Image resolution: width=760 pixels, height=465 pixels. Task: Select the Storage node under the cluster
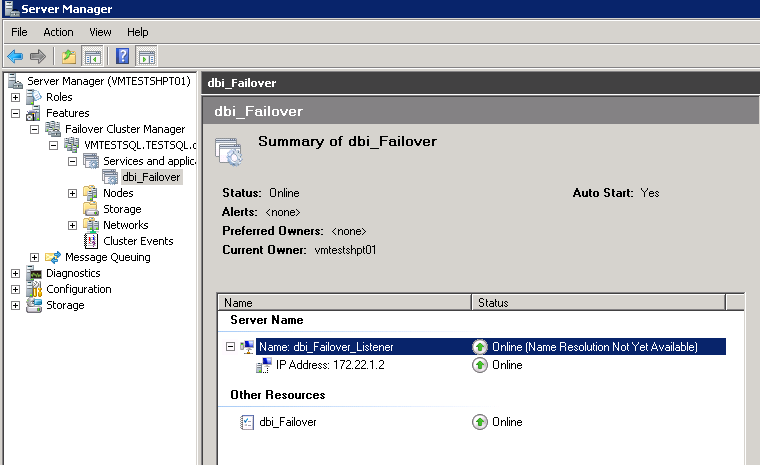point(121,209)
